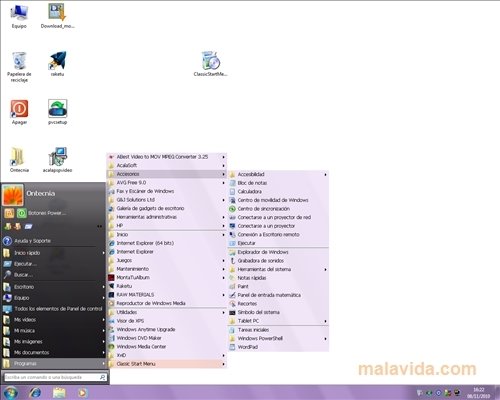
Task: Select the Accesorios folder entry
Action: (167, 174)
